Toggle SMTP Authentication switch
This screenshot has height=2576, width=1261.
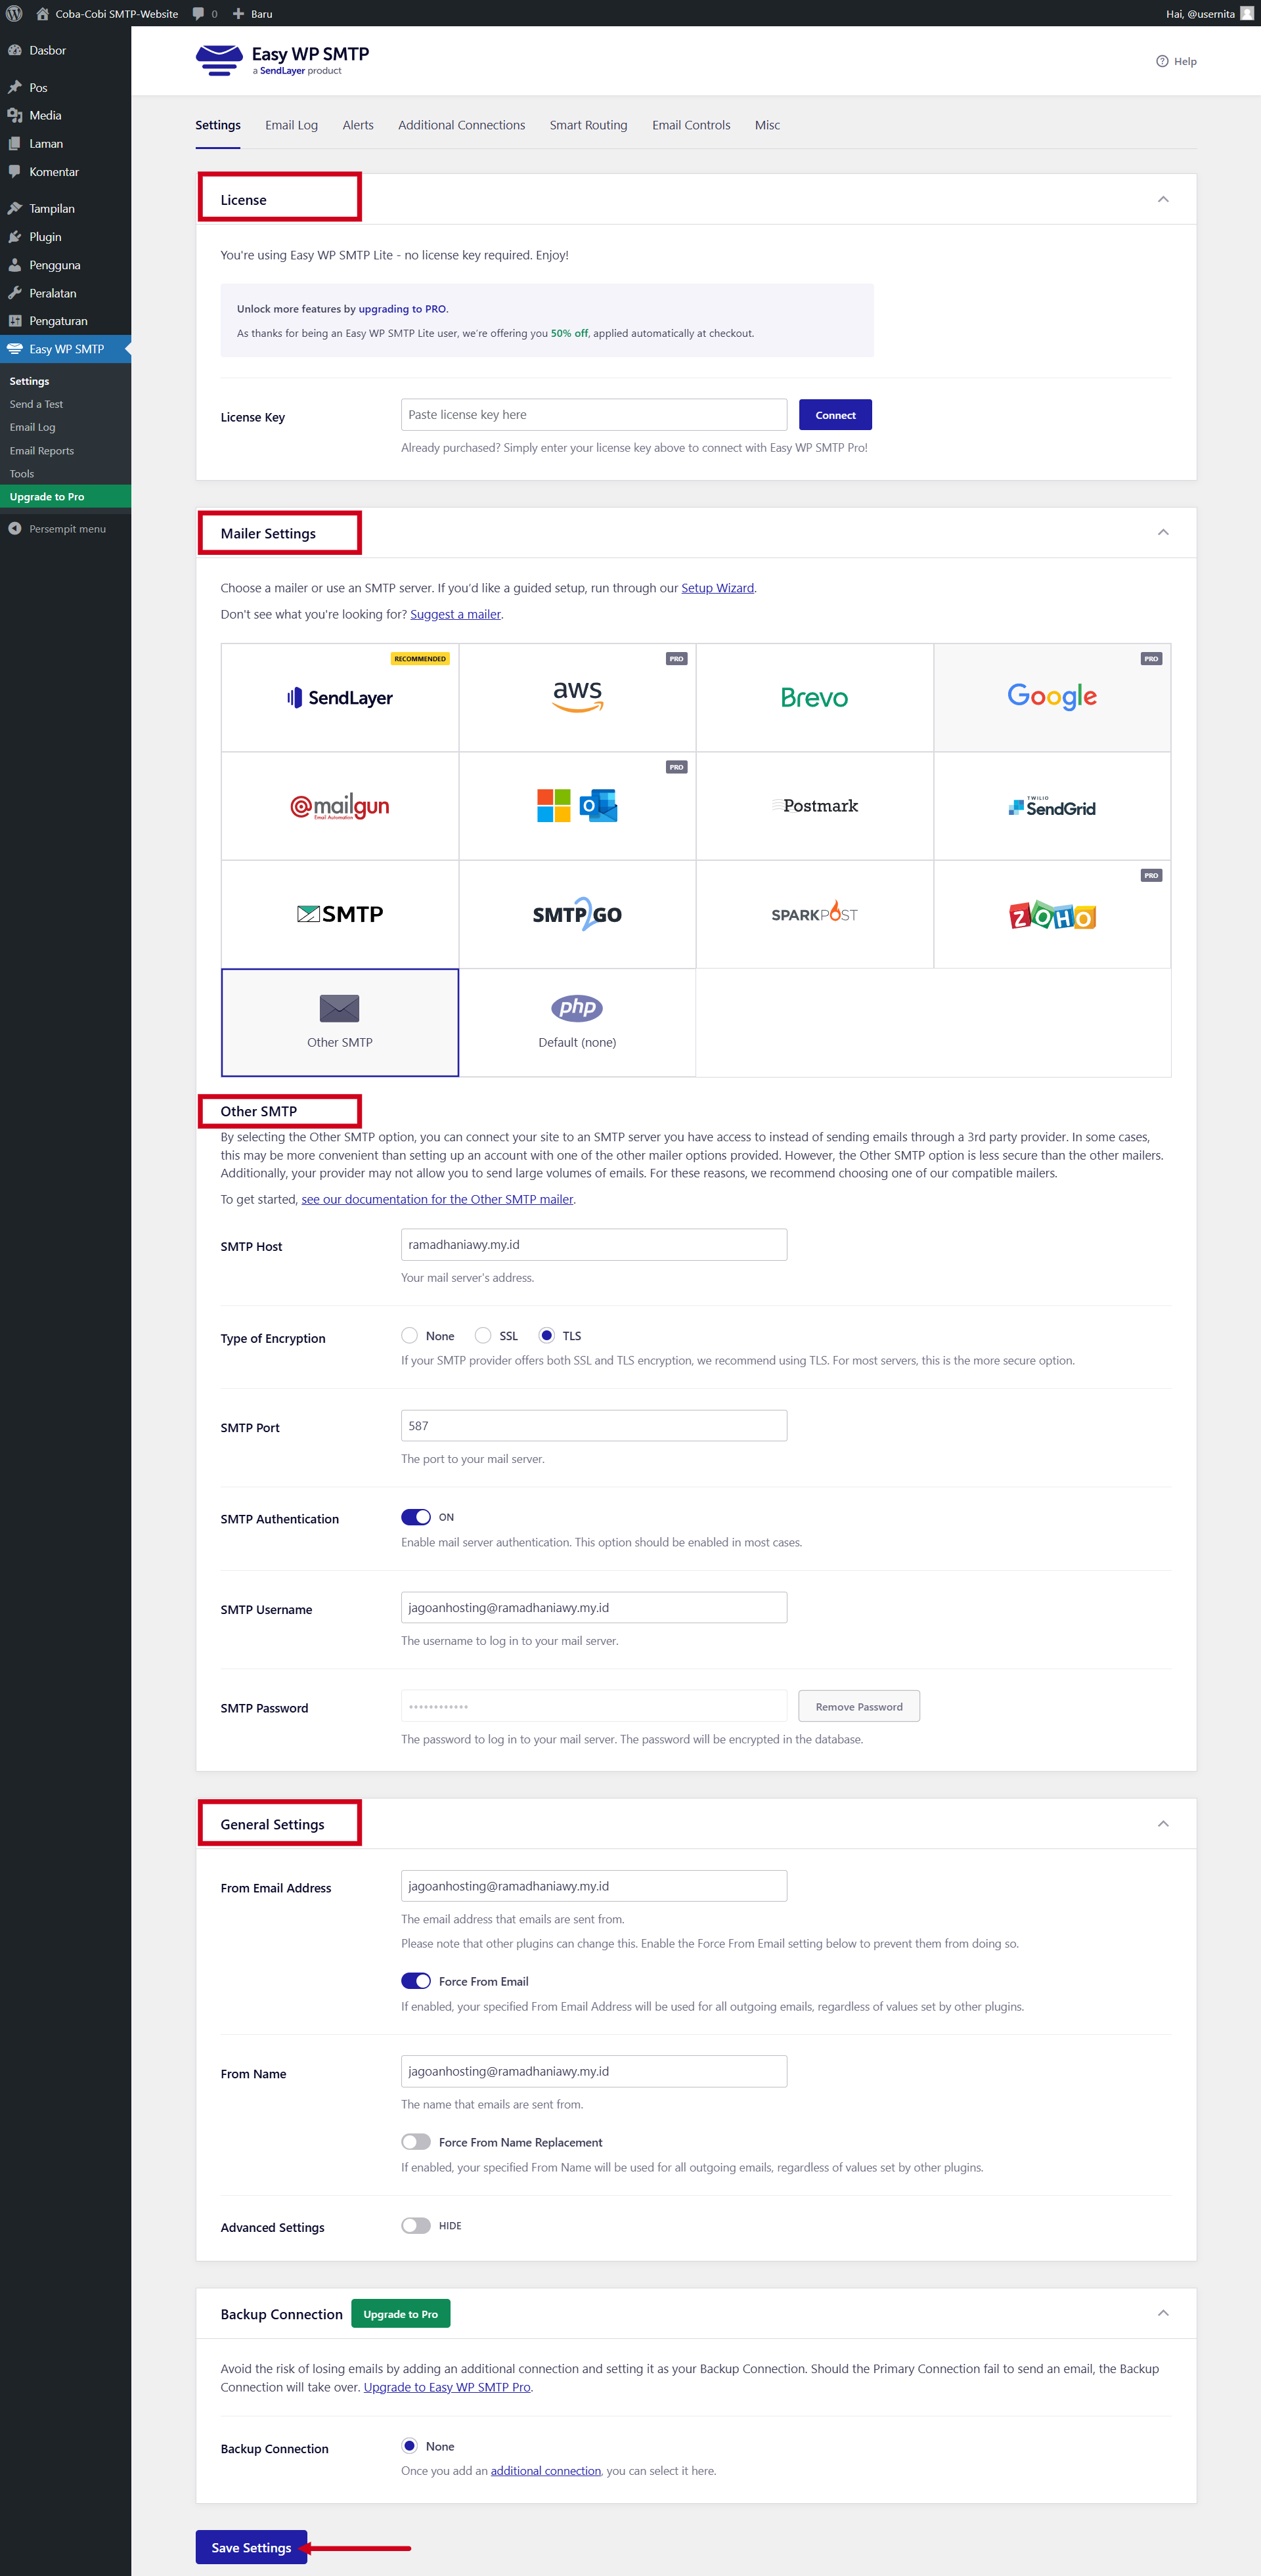[416, 1517]
